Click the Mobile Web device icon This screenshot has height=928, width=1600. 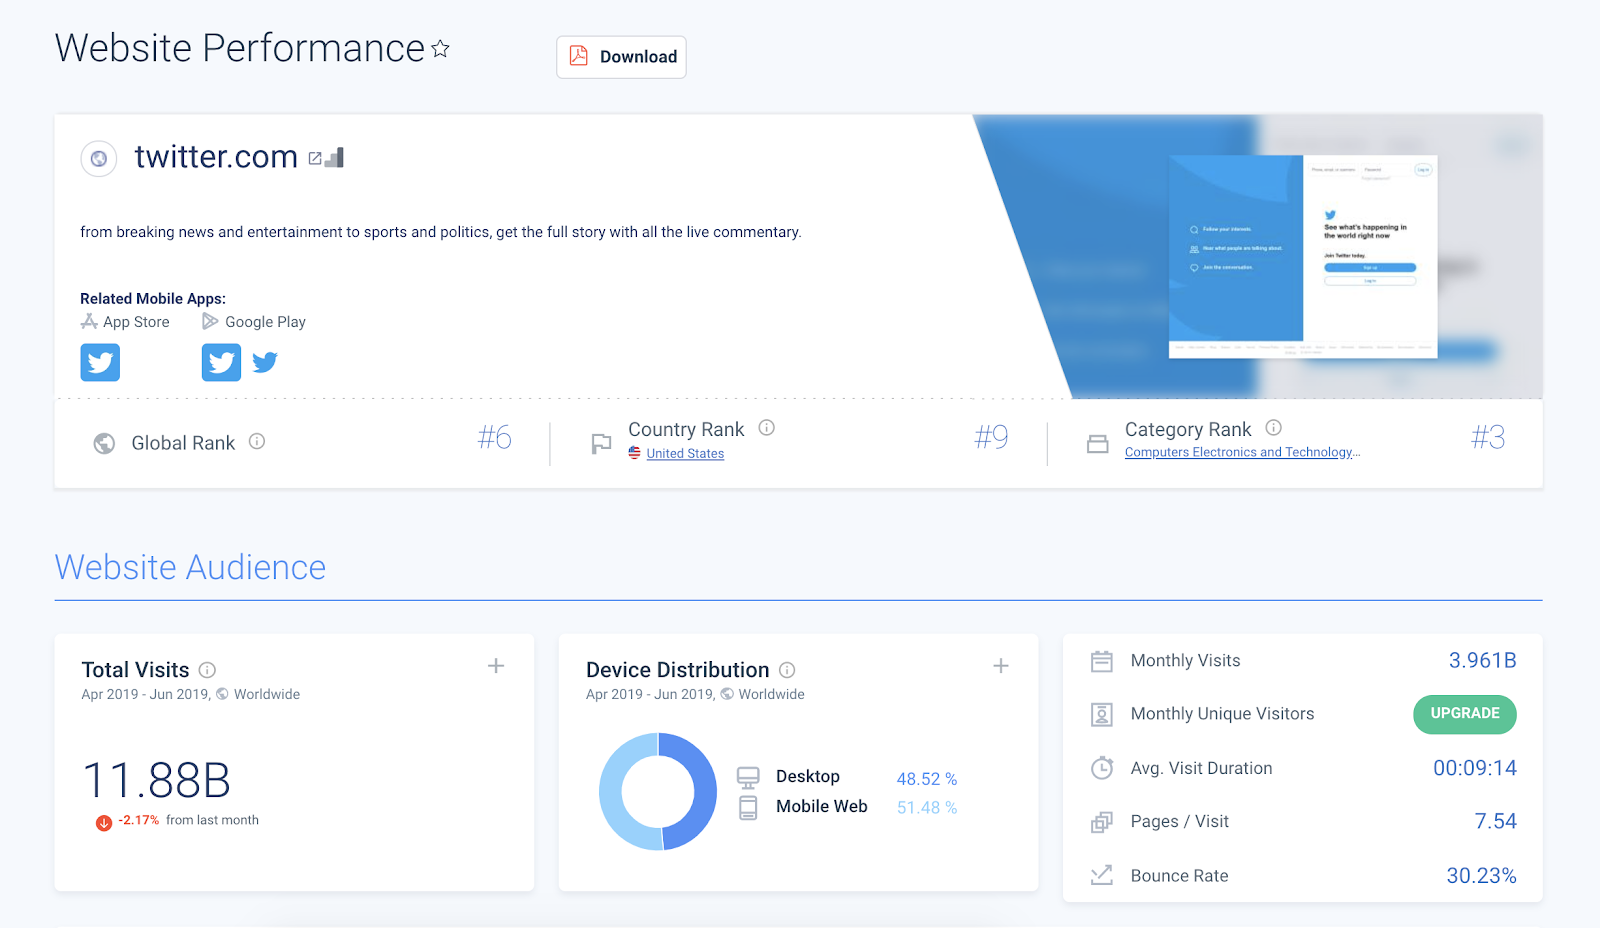(748, 807)
